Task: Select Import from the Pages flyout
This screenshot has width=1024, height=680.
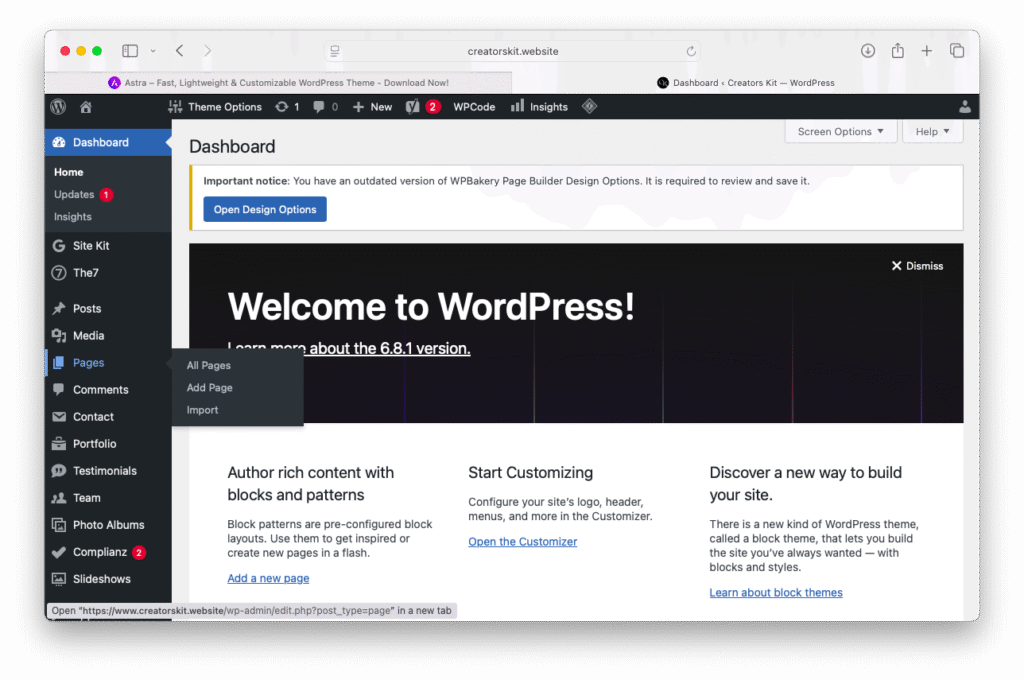Action: (202, 410)
